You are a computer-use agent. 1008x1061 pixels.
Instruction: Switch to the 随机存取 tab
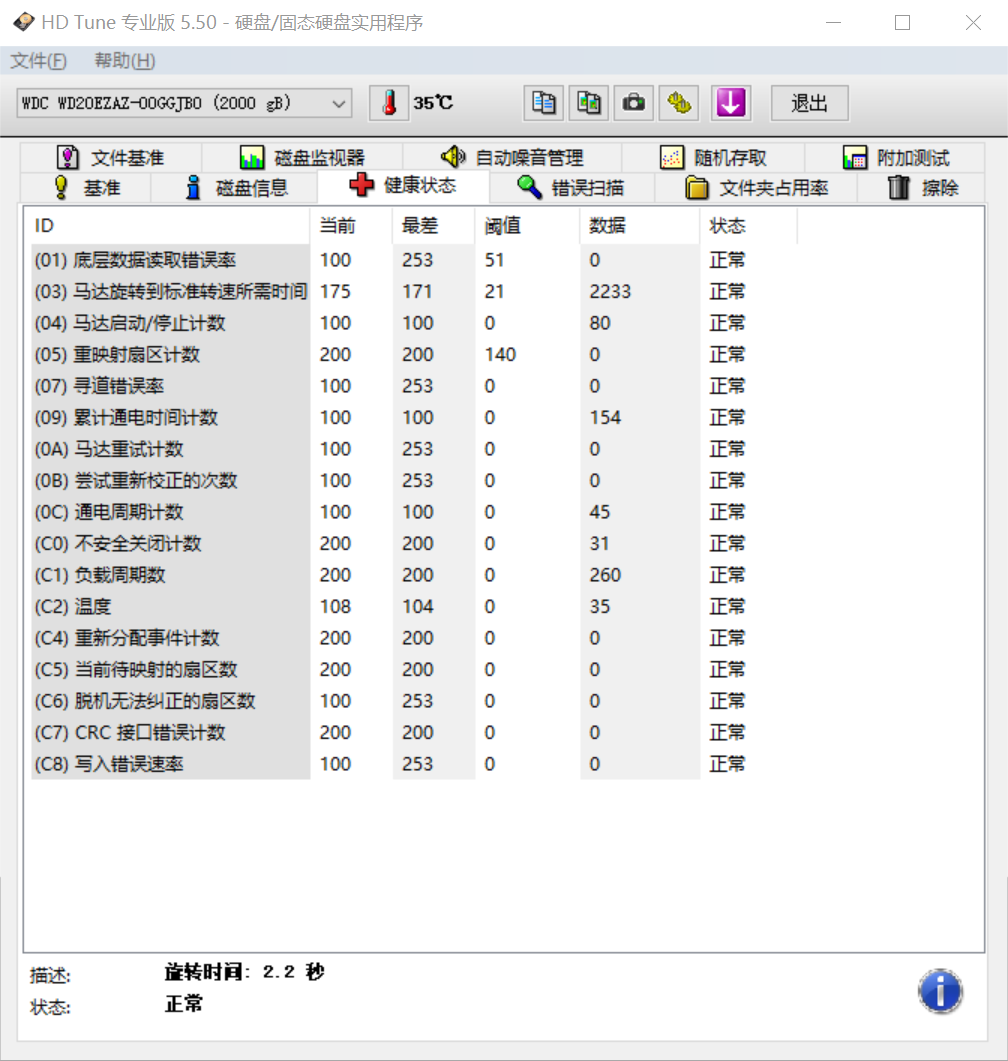click(x=713, y=158)
